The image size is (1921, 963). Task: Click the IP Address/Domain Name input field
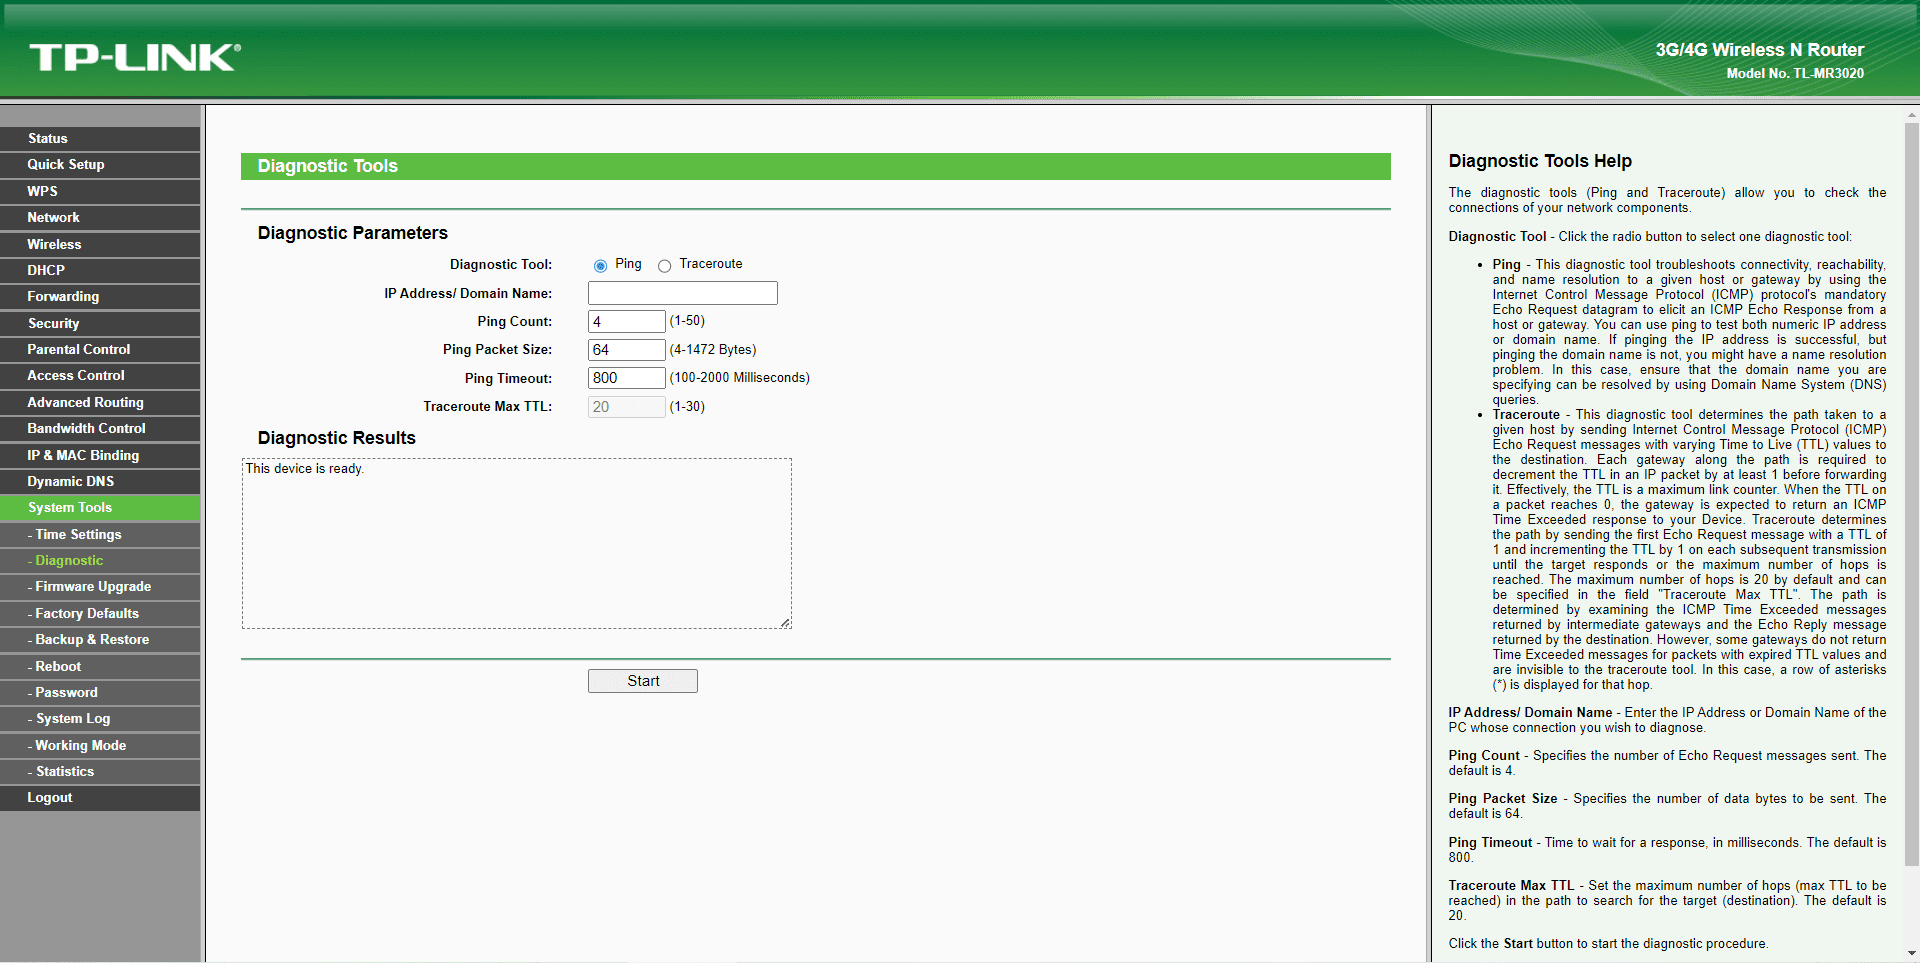point(683,293)
